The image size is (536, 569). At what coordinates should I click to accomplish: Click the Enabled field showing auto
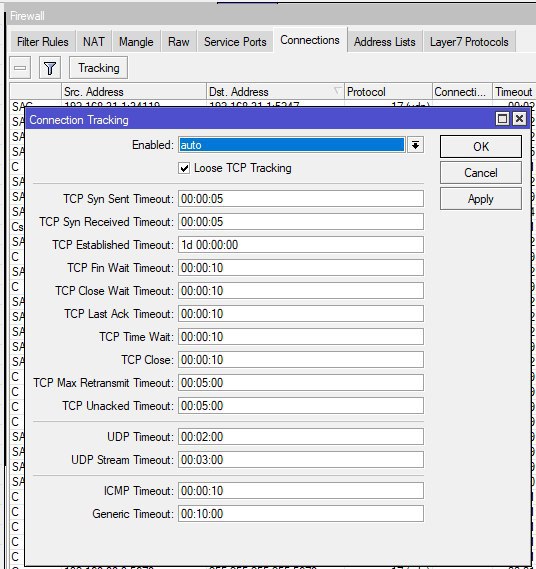[292, 145]
